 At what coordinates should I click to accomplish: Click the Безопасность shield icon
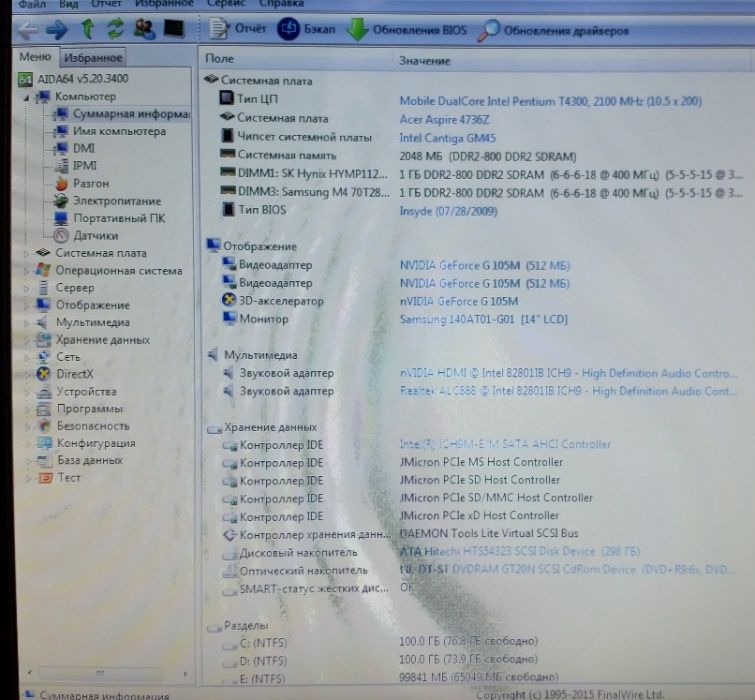click(44, 426)
